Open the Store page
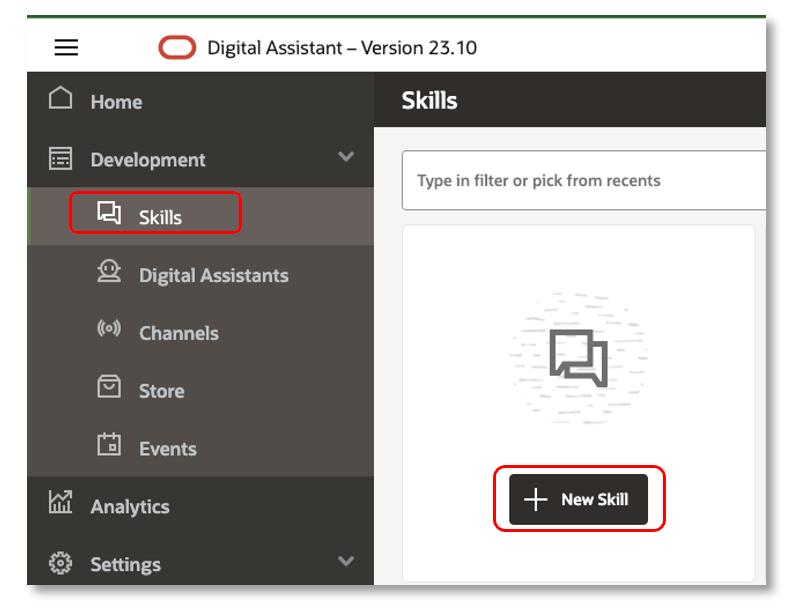Viewport: 796px width, 614px height. 201,390
